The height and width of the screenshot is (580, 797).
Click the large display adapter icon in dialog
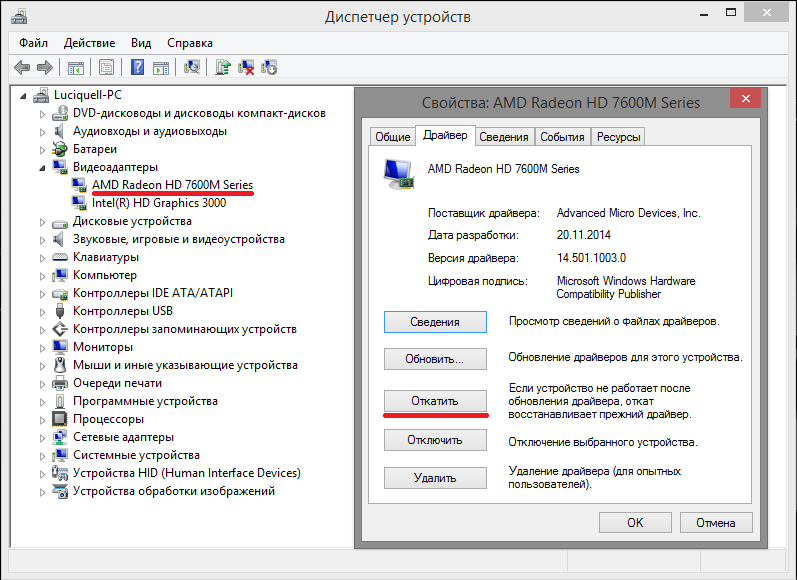pyautogui.click(x=399, y=174)
